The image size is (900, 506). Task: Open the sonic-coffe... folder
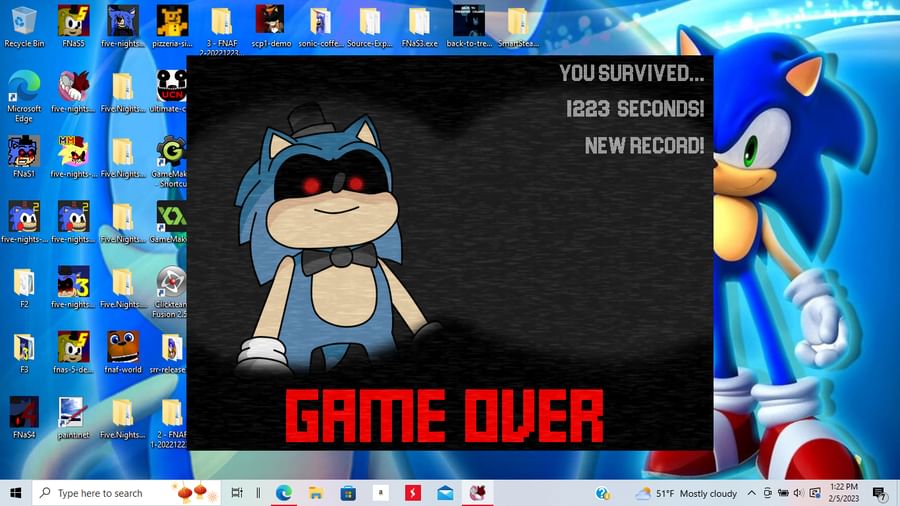[x=320, y=26]
